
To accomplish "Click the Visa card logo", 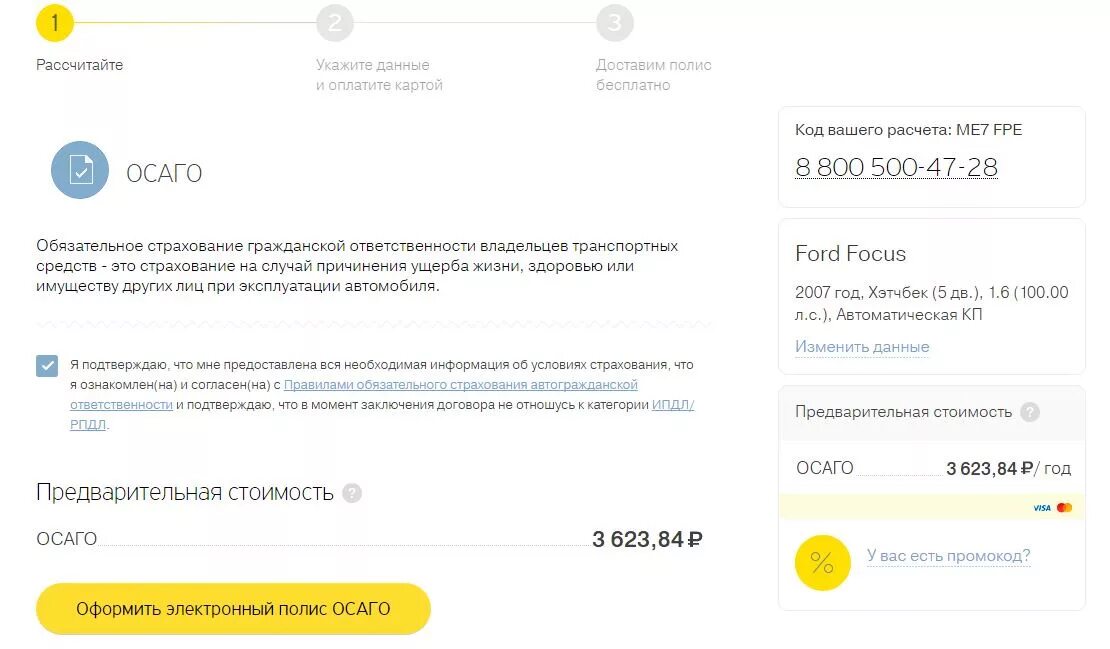I will (1041, 507).
